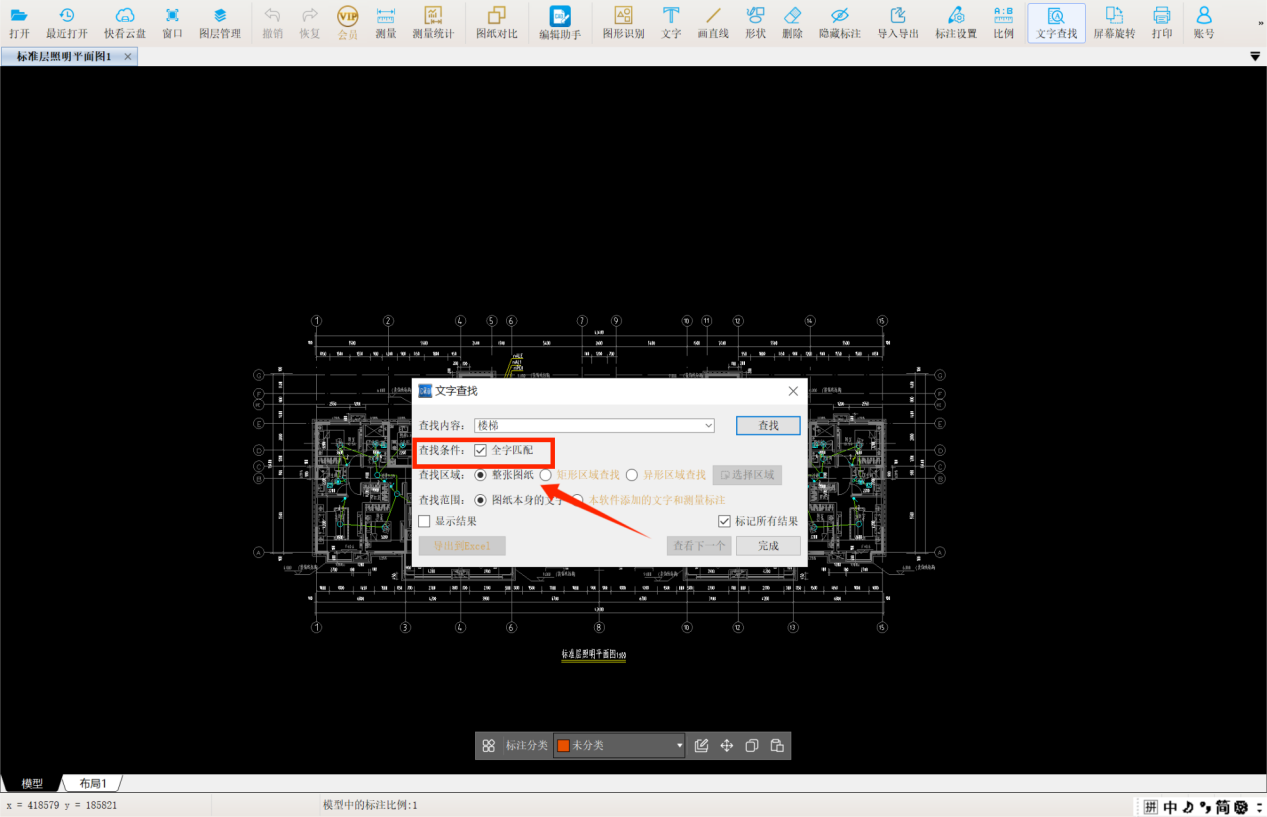Open 导入导出 import and export
Image resolution: width=1267 pixels, height=817 pixels.
point(898,22)
